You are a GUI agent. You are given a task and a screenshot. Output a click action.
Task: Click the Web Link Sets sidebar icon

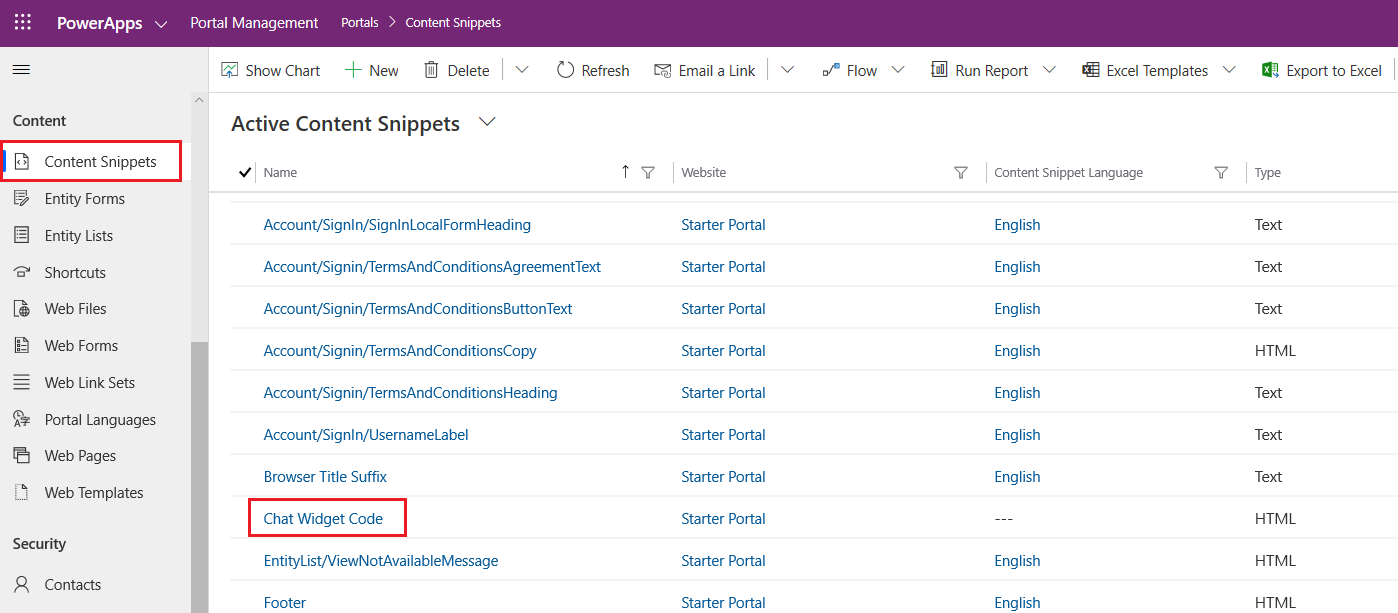click(22, 383)
